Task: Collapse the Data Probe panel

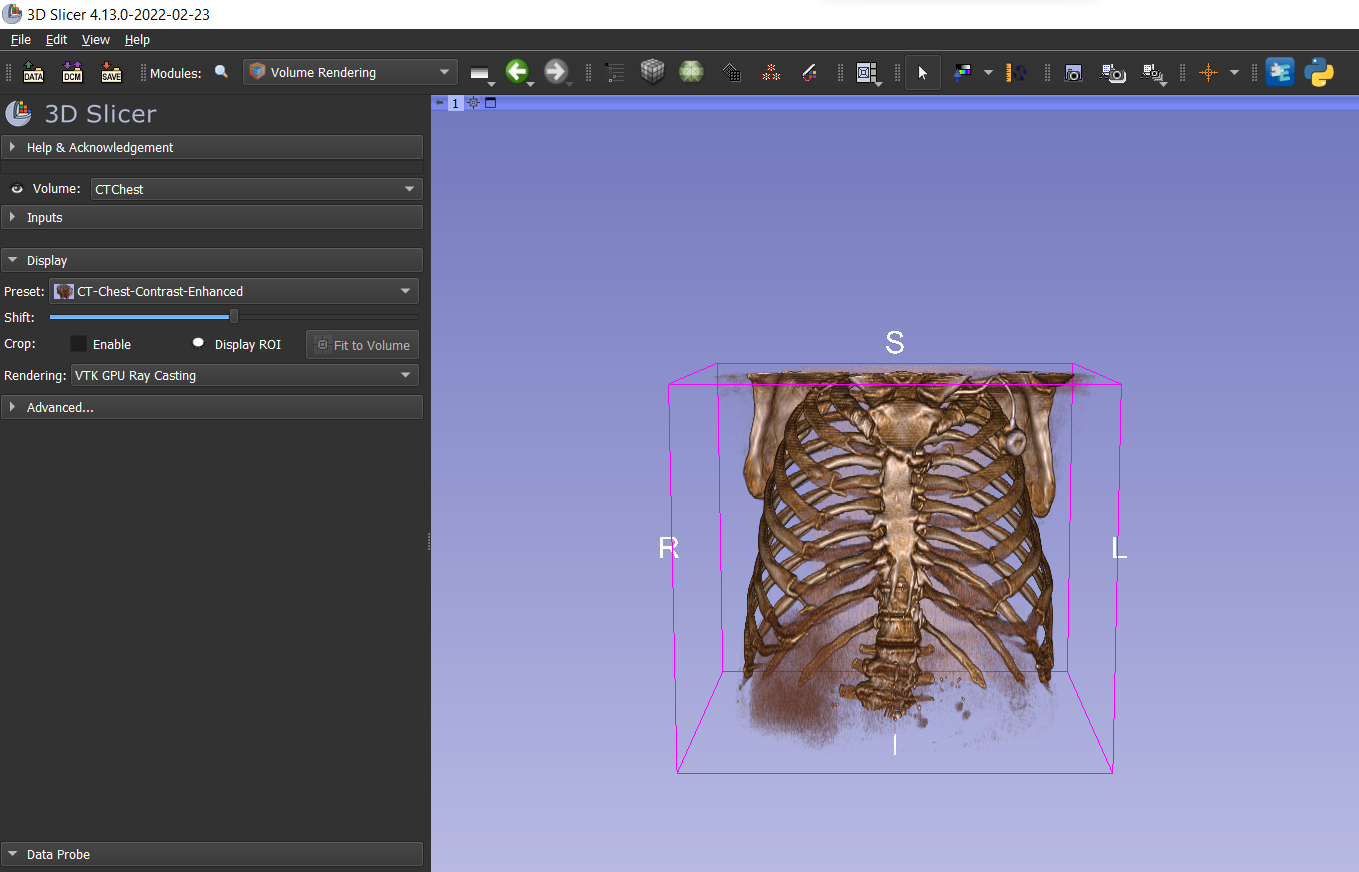Action: (x=212, y=854)
